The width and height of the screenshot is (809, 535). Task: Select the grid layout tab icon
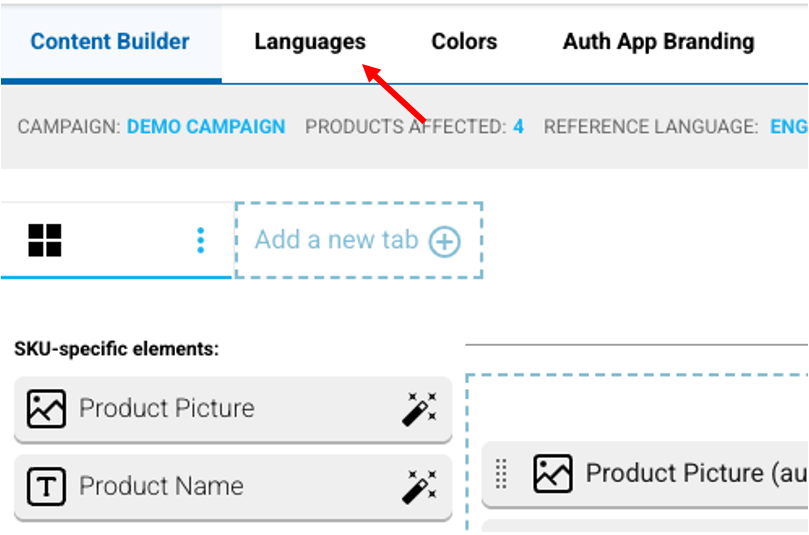click(x=45, y=240)
